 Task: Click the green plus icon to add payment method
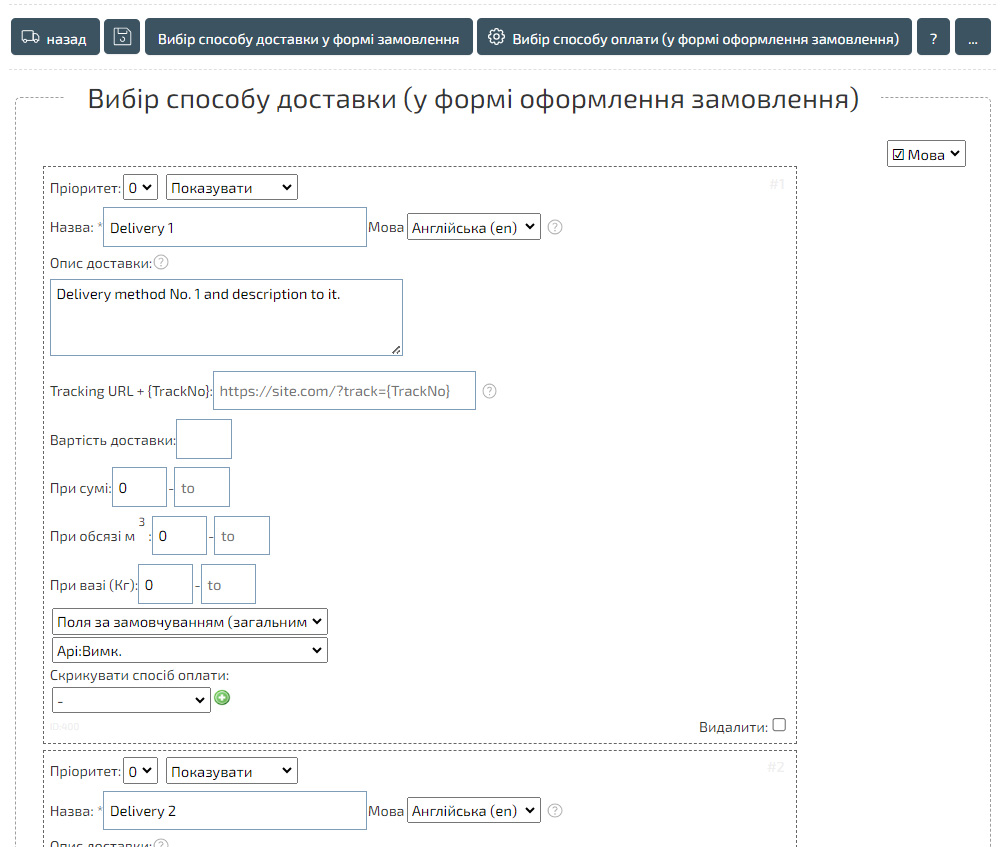point(222,699)
